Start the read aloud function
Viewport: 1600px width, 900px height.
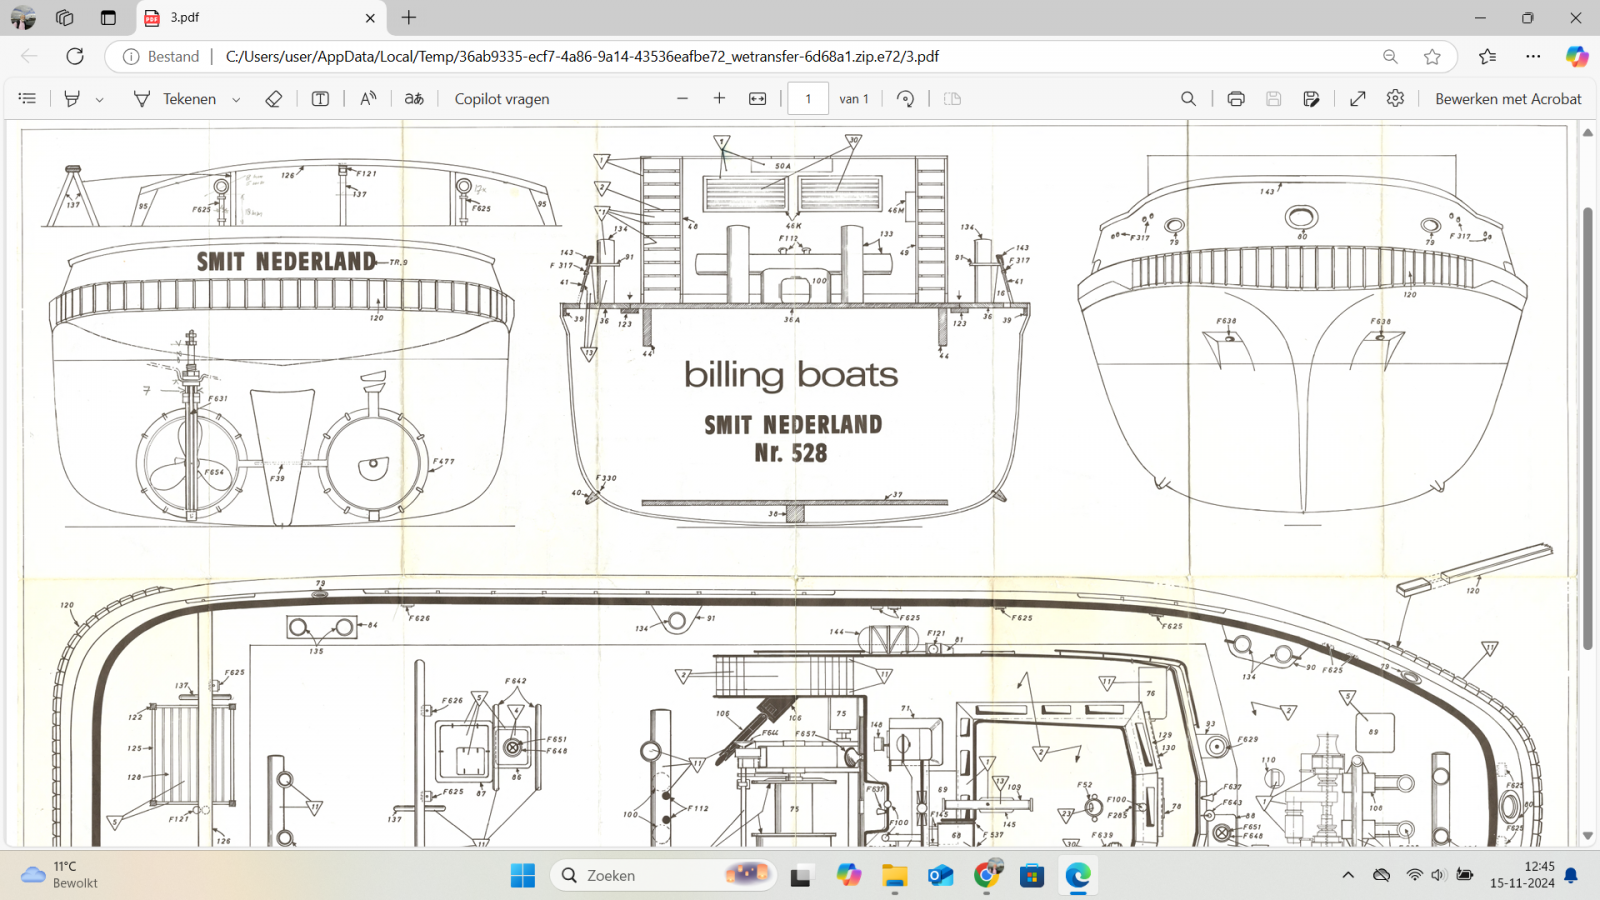click(x=368, y=98)
